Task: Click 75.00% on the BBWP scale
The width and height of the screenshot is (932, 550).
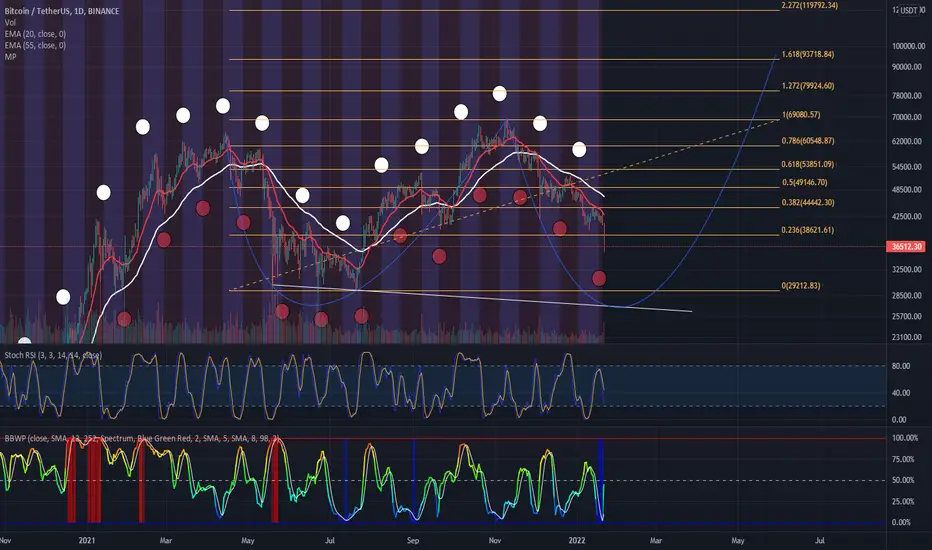Action: pyautogui.click(x=903, y=459)
